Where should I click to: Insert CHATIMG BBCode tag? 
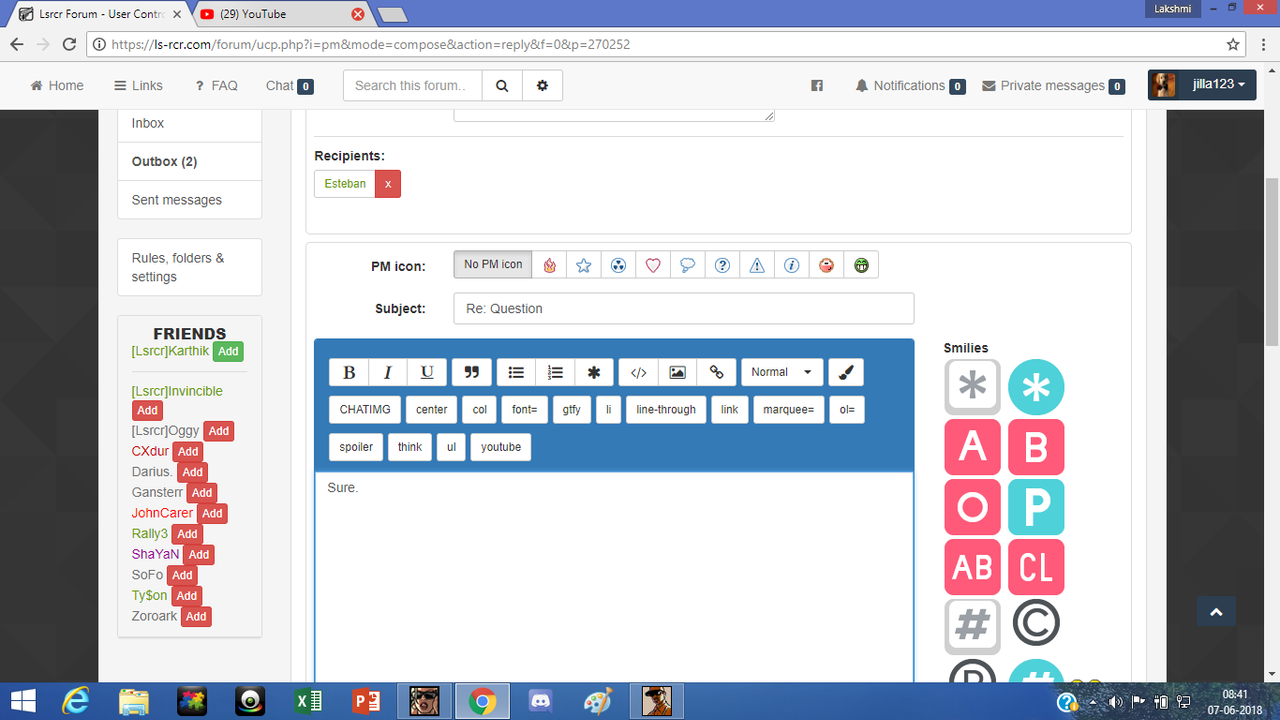coord(365,410)
